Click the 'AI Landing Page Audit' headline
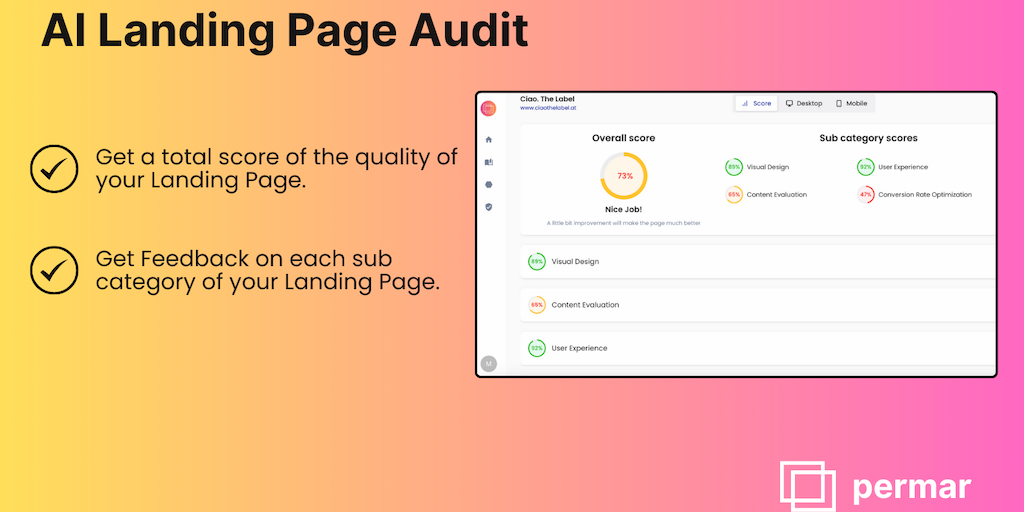 coord(285,31)
